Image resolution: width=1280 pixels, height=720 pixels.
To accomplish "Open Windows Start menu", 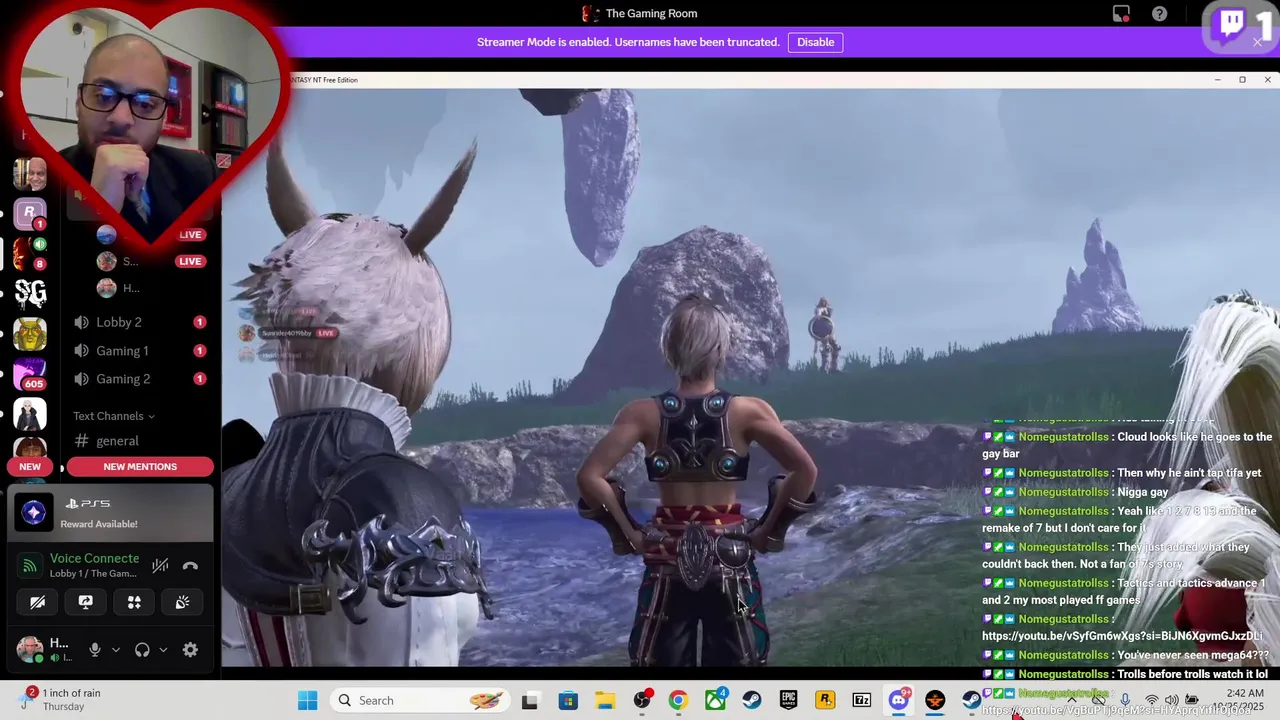I will tap(307, 700).
